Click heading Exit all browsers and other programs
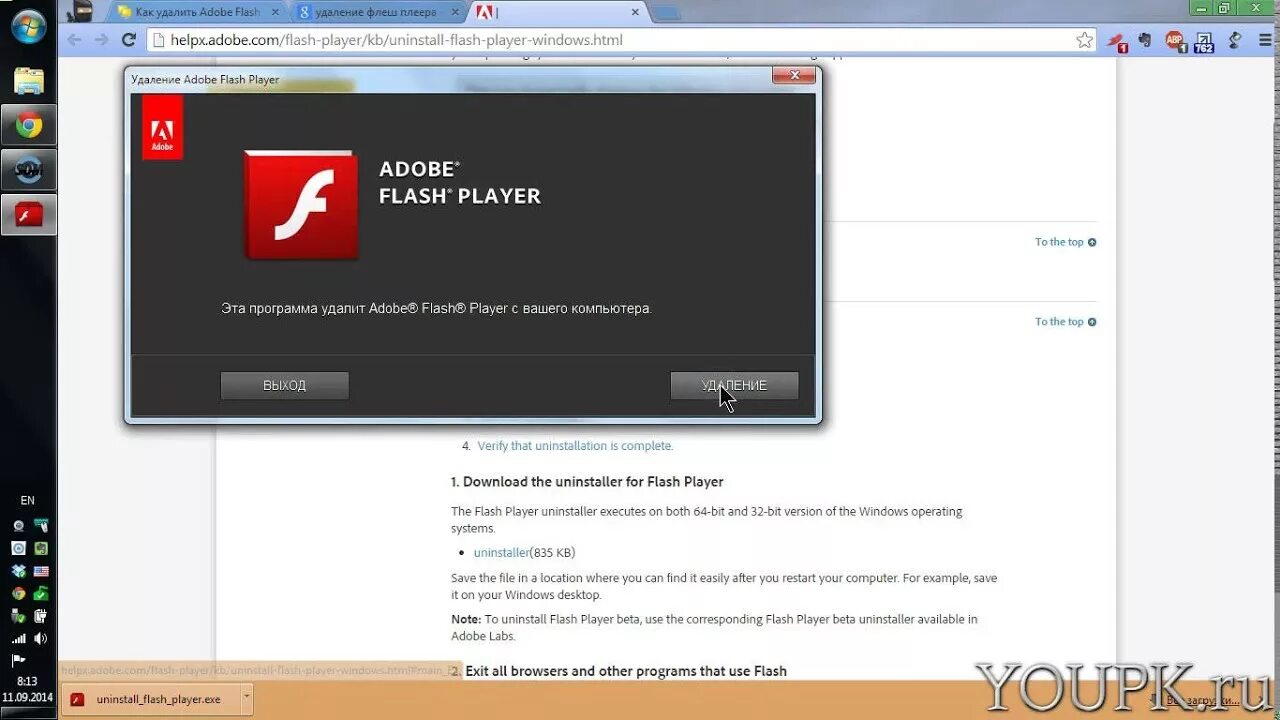The image size is (1280, 720). (x=619, y=671)
